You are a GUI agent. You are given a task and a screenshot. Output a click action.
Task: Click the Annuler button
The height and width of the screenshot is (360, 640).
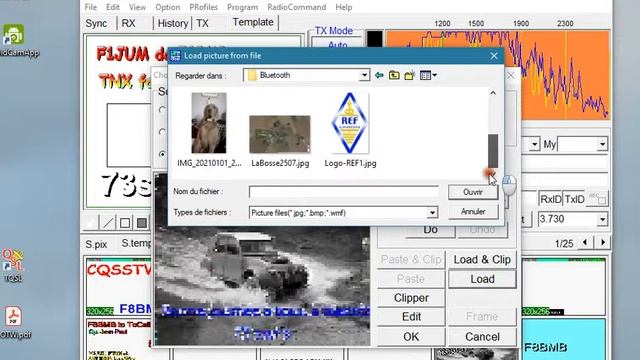point(473,212)
